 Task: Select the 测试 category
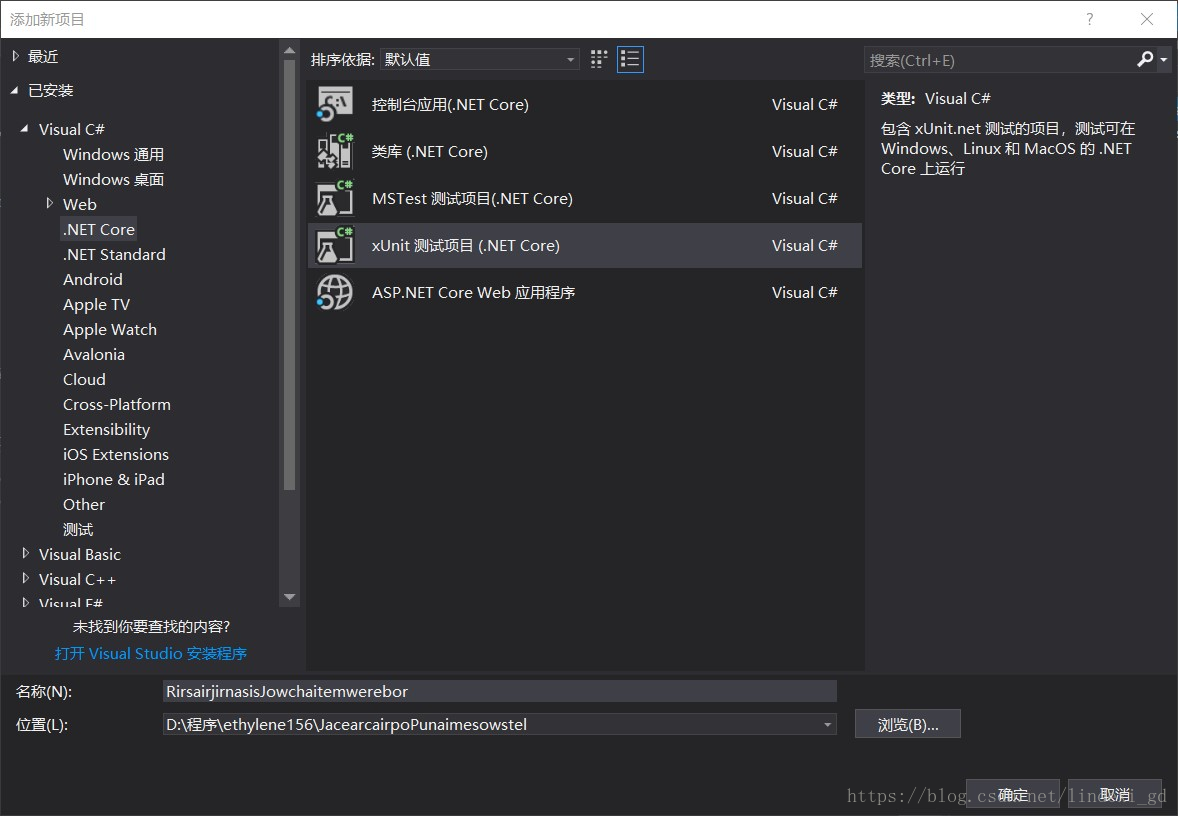(77, 529)
